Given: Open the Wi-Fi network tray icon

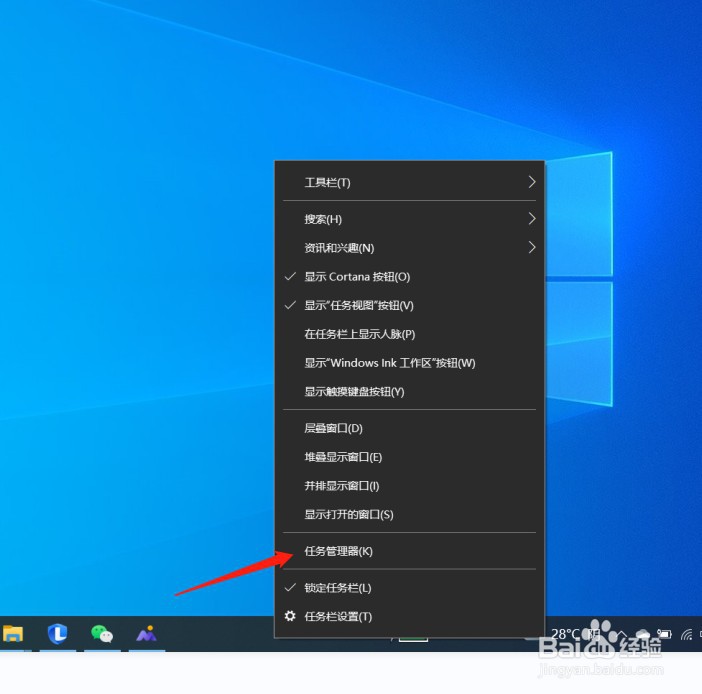Looking at the screenshot, I should coord(686,634).
